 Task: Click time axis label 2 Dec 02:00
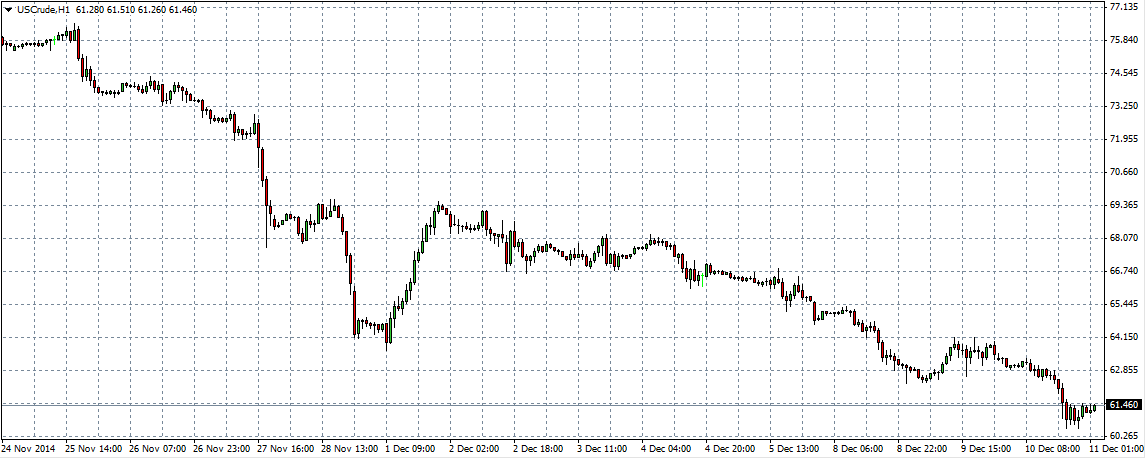pos(474,449)
